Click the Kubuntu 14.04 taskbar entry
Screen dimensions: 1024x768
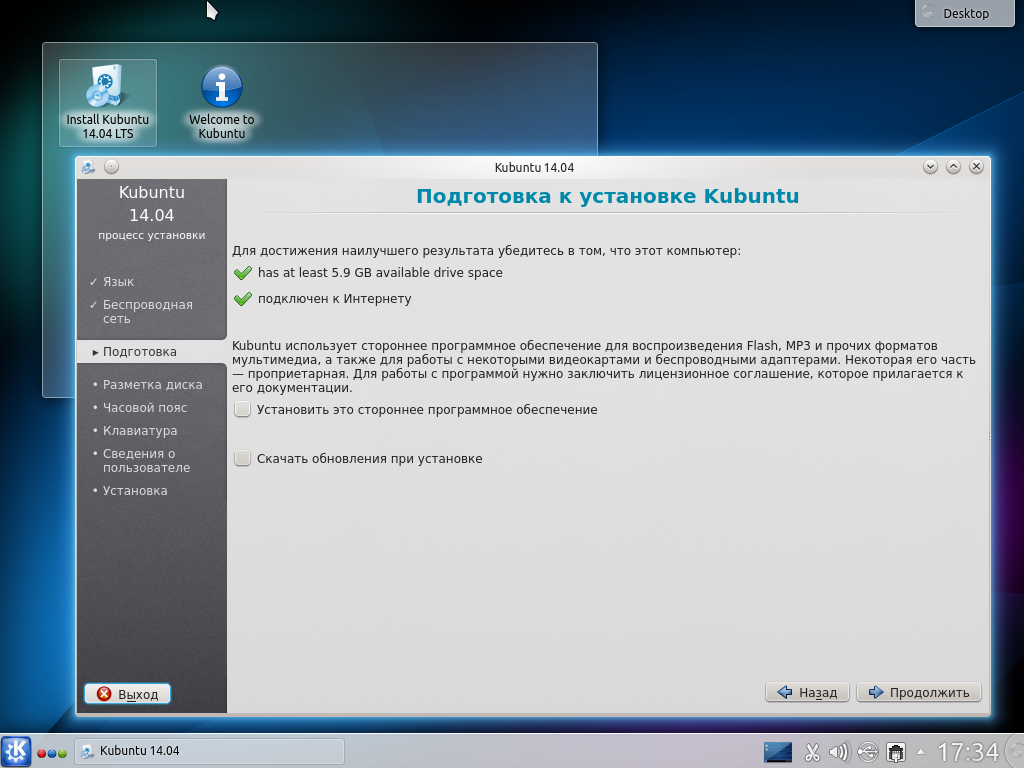pyautogui.click(x=209, y=751)
